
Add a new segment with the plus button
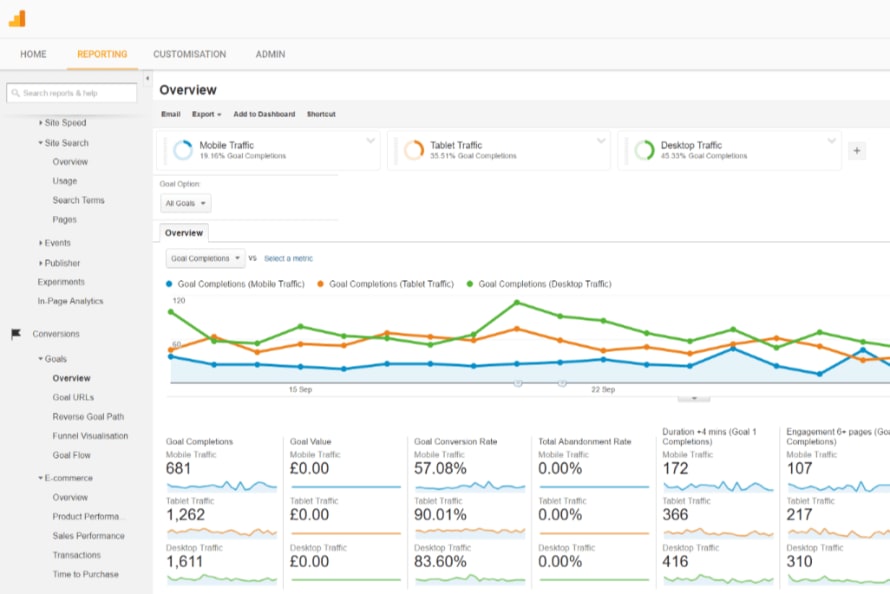[x=856, y=151]
